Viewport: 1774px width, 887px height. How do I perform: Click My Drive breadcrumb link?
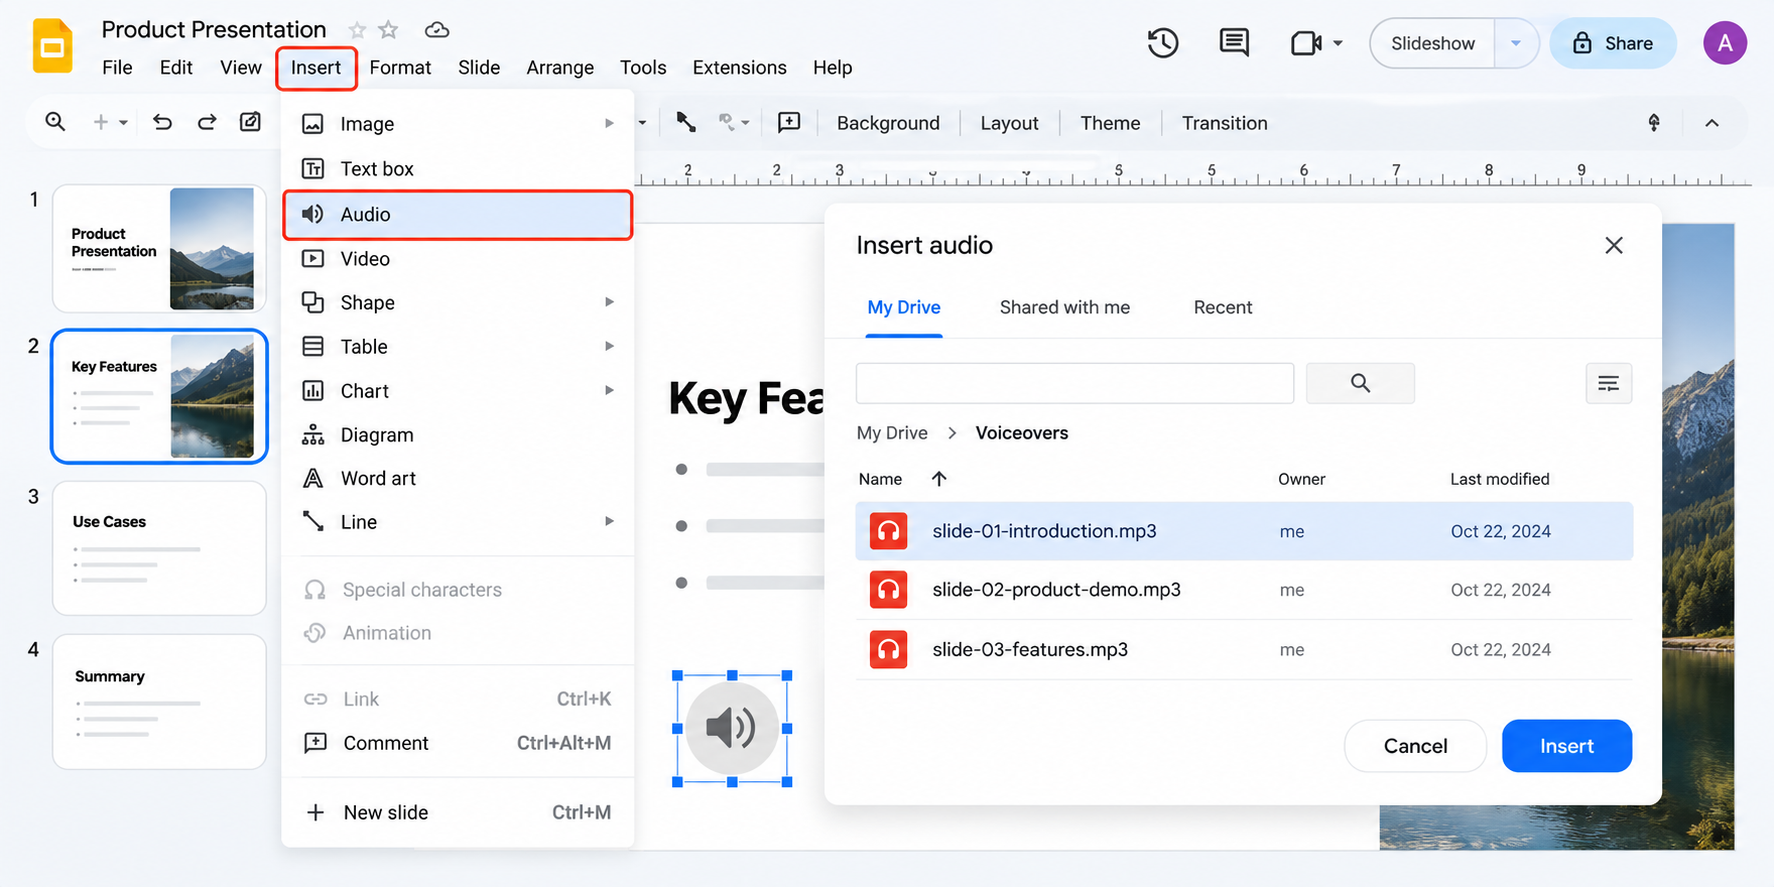[x=892, y=433]
